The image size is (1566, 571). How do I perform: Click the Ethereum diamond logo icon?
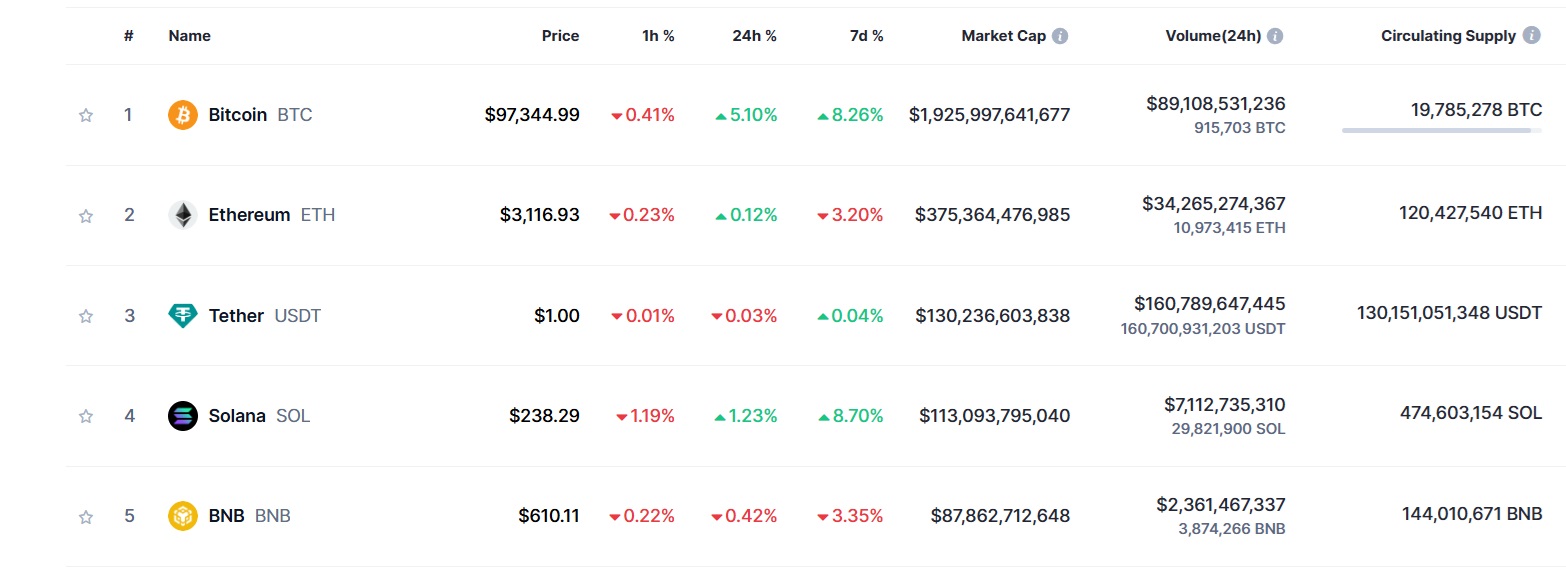pyautogui.click(x=183, y=215)
